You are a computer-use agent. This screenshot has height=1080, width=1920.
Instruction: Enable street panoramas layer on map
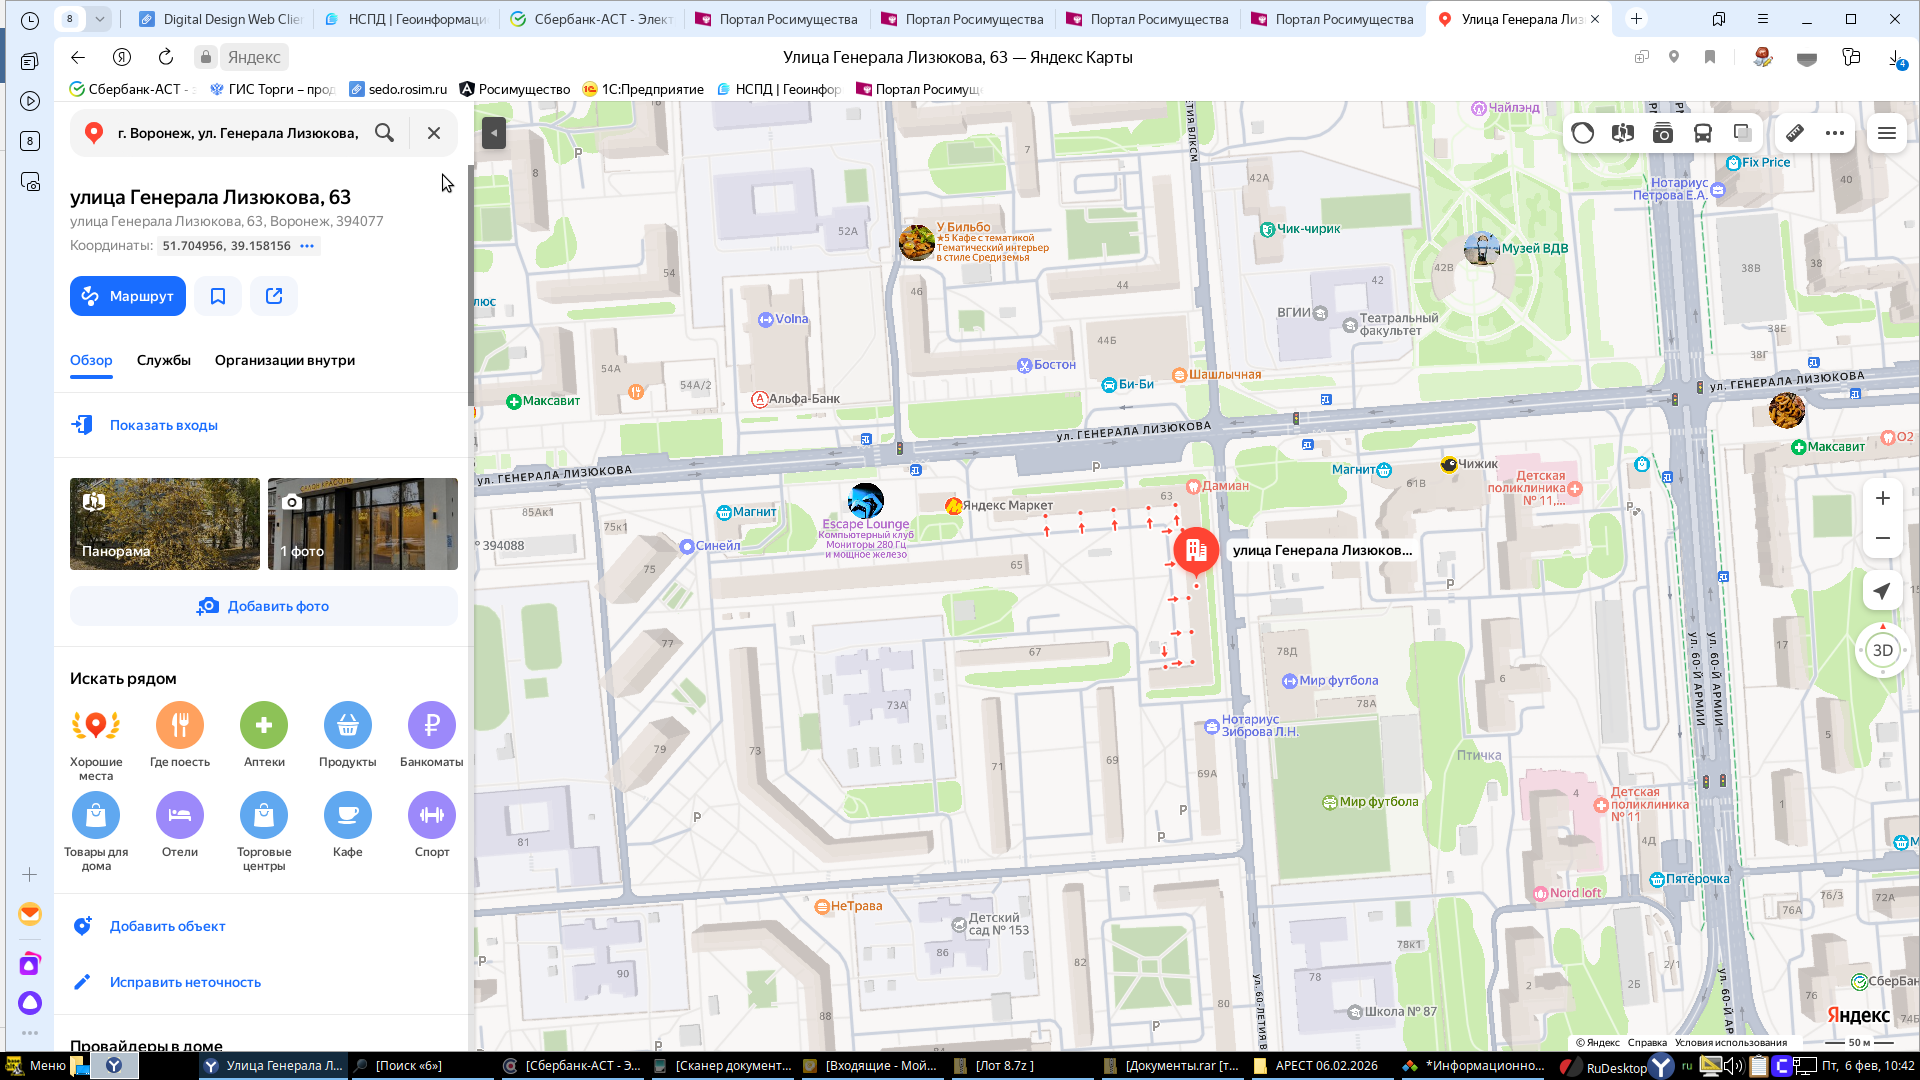click(x=1622, y=133)
